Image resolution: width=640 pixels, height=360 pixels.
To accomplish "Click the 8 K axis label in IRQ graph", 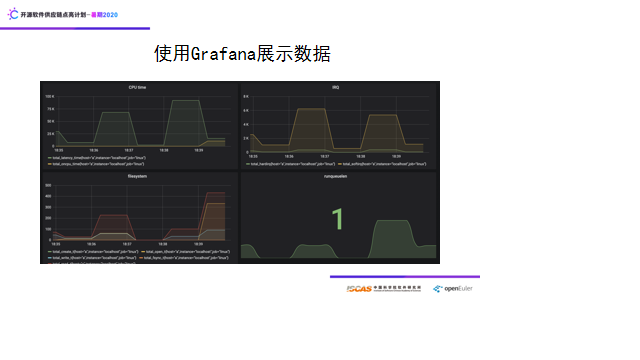I will 246,97.
